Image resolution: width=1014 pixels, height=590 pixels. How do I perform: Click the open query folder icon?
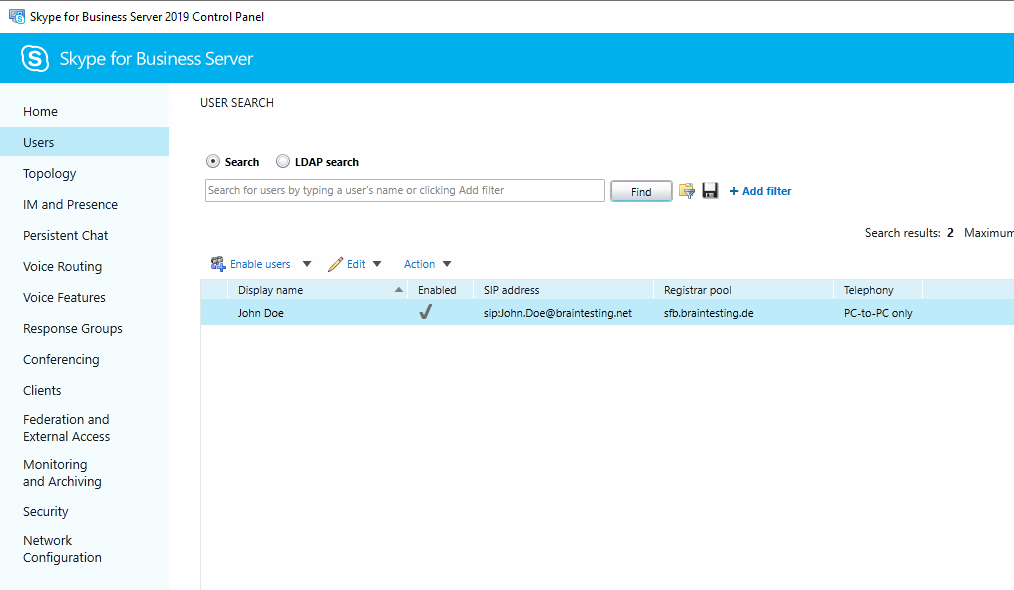tap(687, 191)
